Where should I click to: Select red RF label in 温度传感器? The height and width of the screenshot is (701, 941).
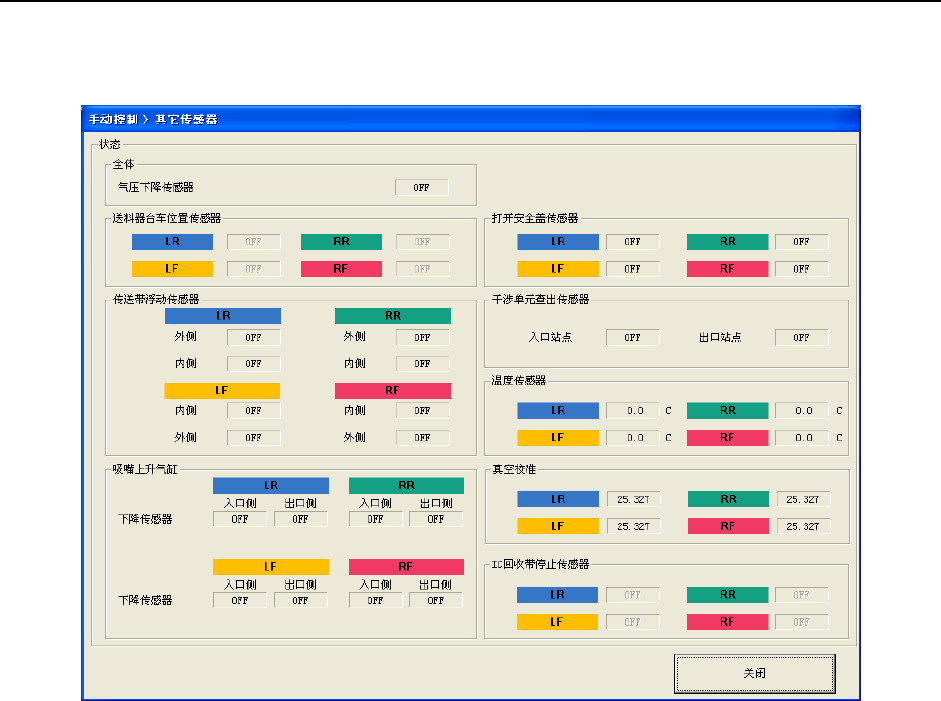point(727,438)
